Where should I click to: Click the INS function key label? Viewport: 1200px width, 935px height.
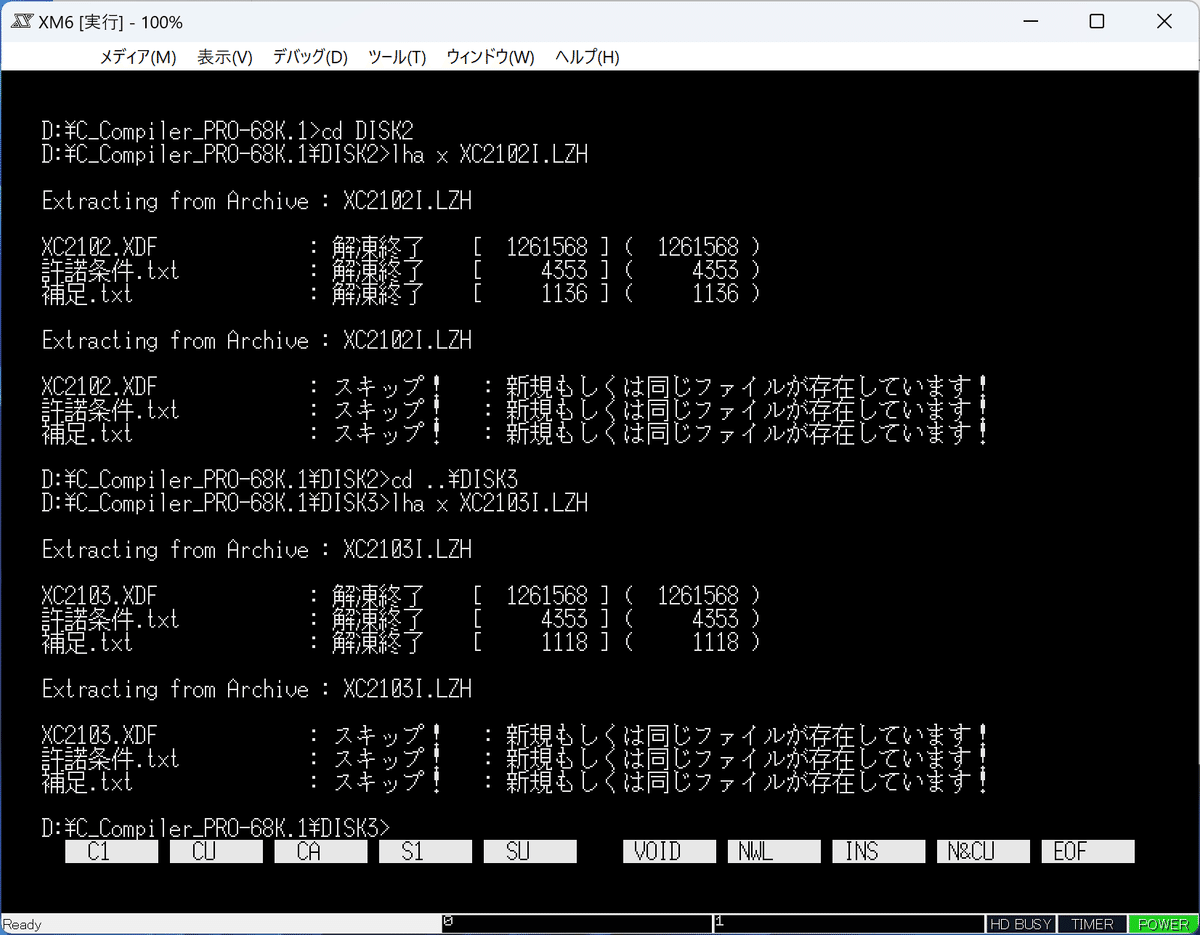tap(879, 851)
